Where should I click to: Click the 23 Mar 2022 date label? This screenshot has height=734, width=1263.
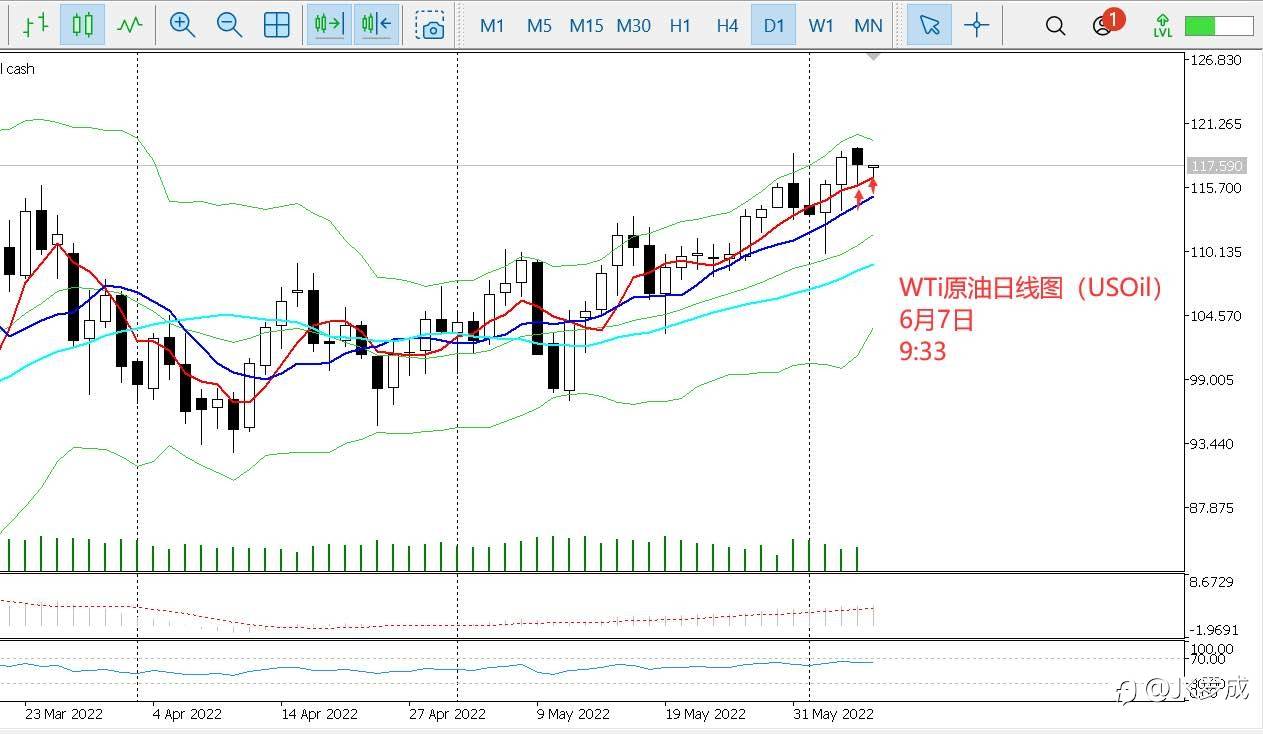tap(64, 714)
